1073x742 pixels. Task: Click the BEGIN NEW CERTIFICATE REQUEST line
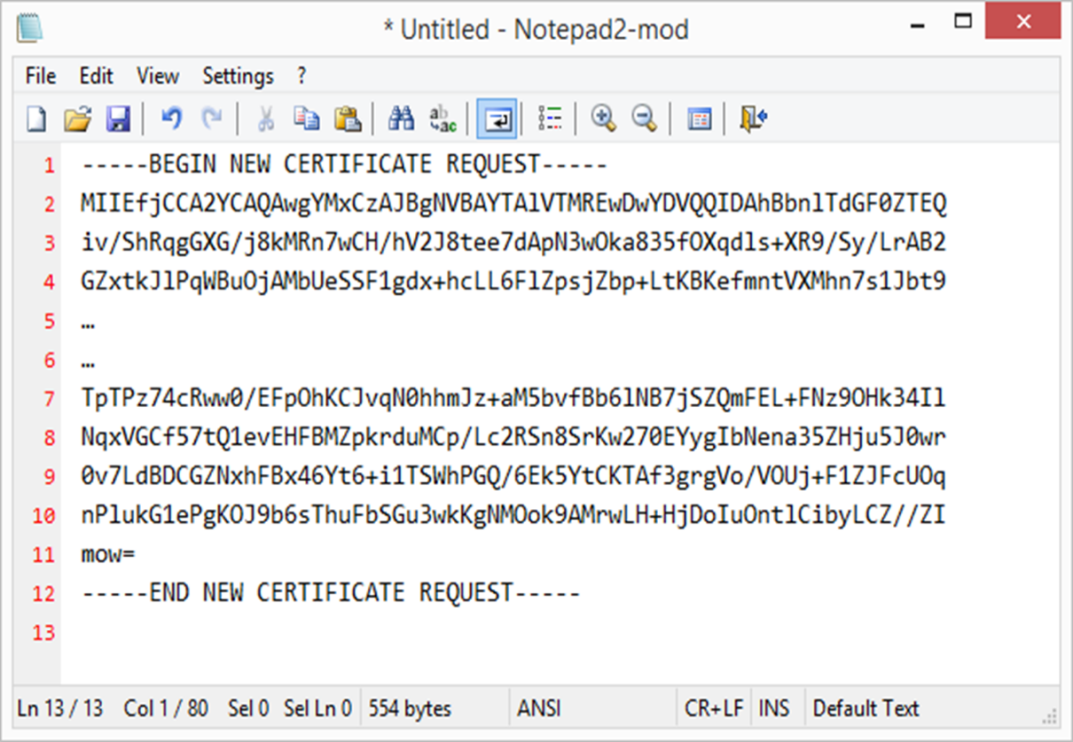[x=344, y=164]
